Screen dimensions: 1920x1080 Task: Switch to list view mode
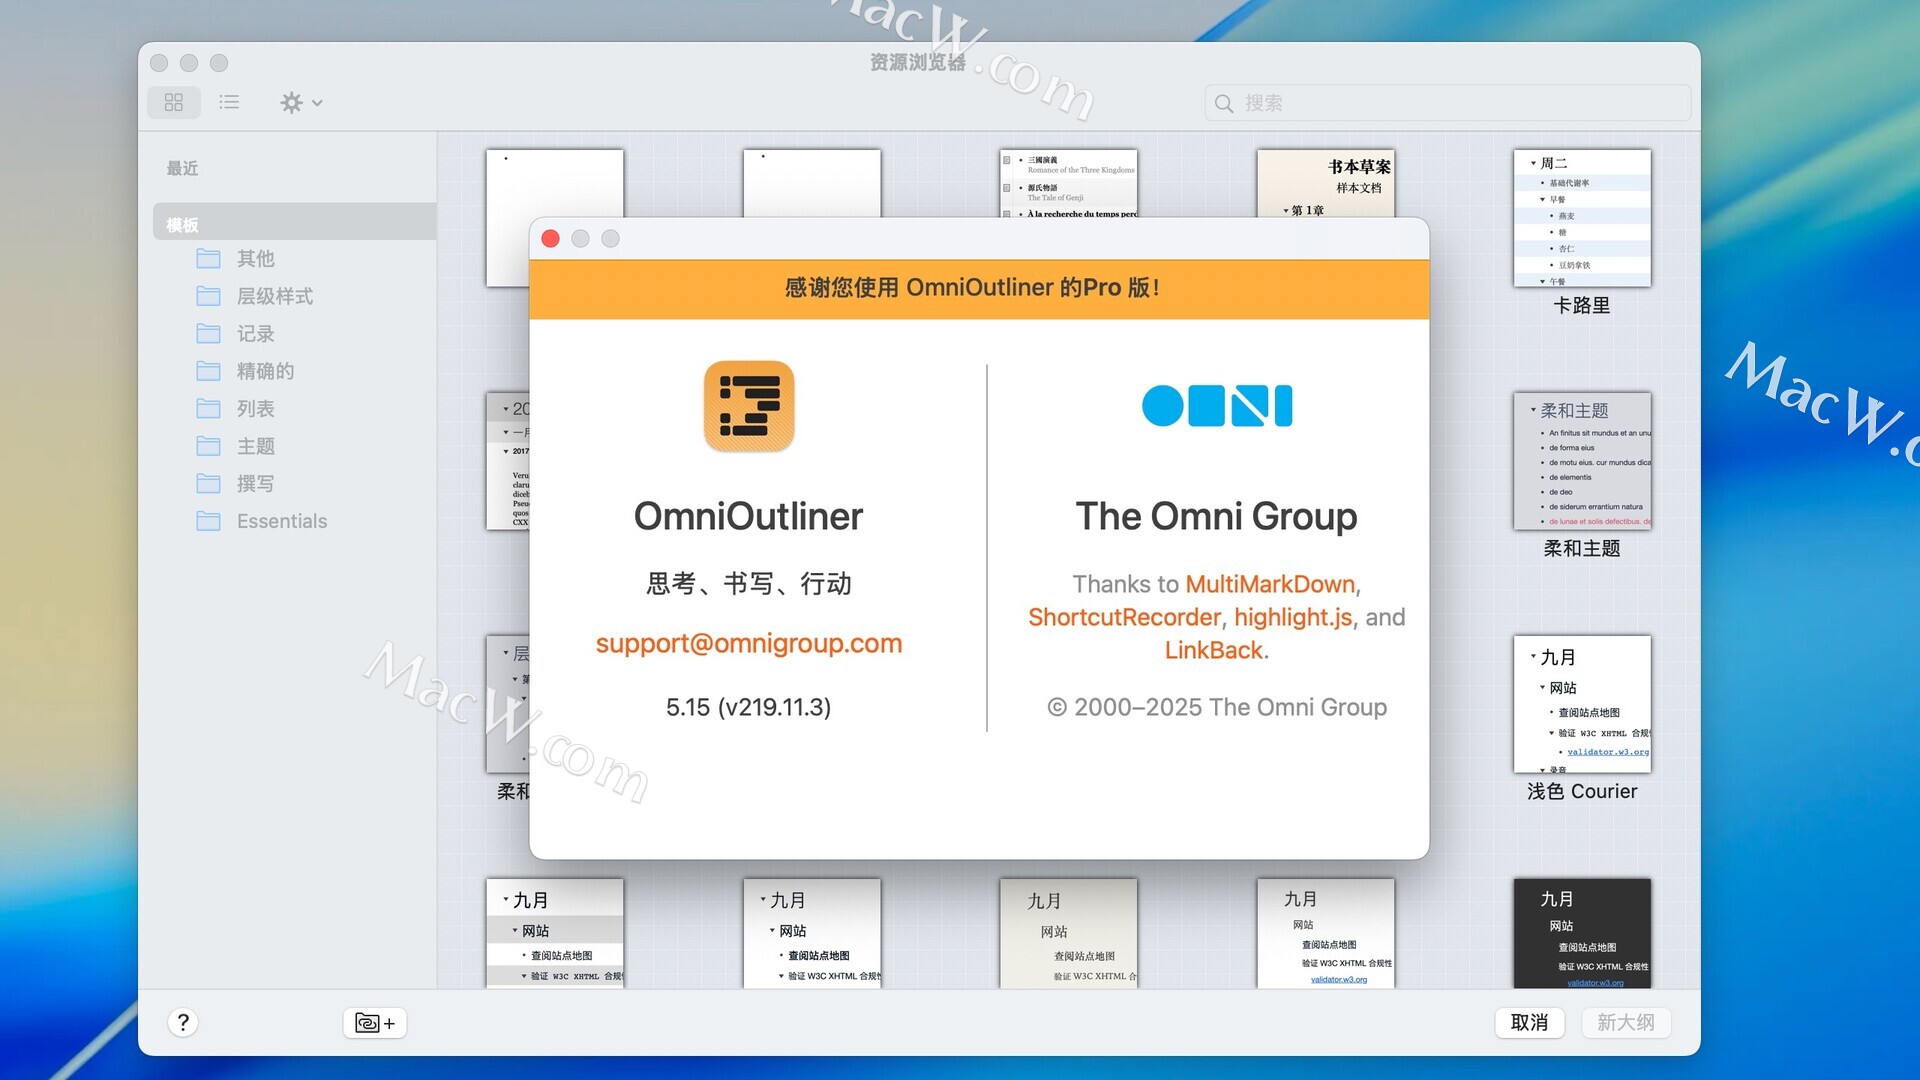pyautogui.click(x=229, y=102)
